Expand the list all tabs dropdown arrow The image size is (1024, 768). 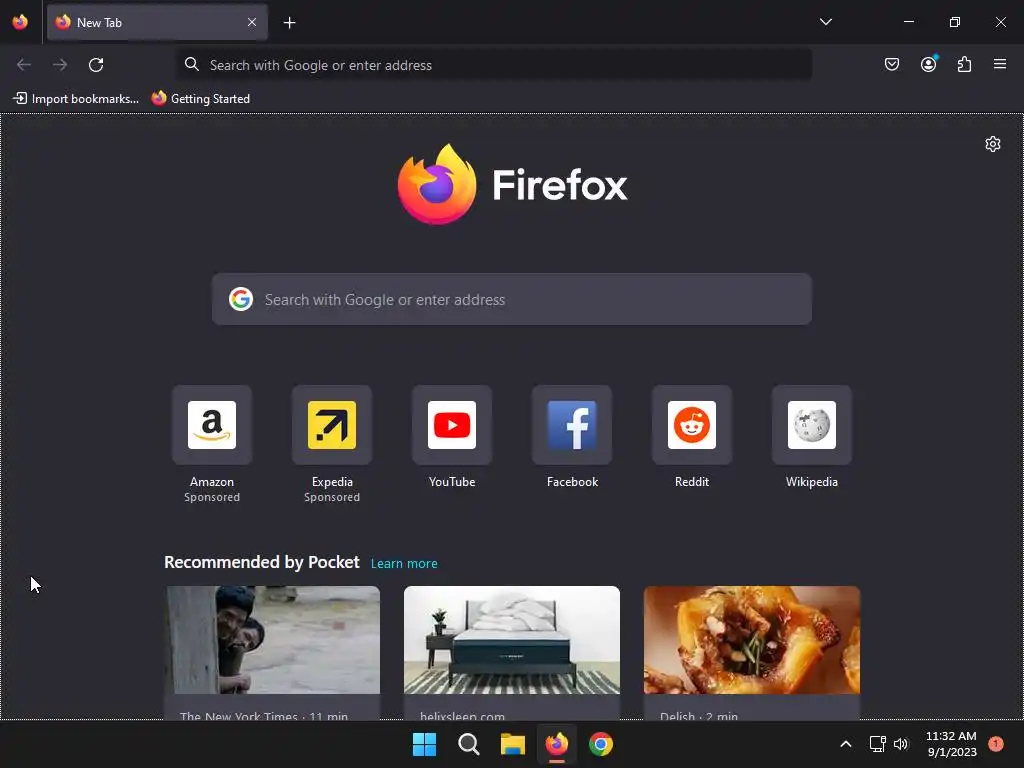click(825, 22)
